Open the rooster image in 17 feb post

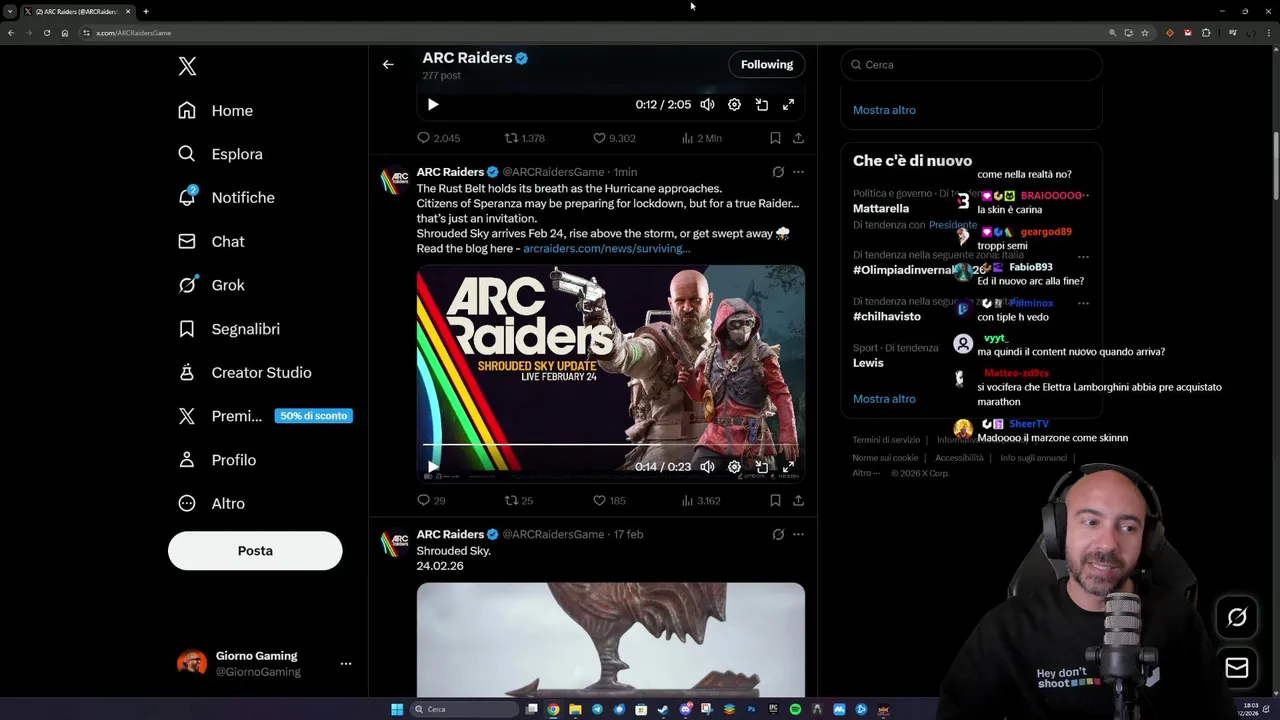(610, 639)
